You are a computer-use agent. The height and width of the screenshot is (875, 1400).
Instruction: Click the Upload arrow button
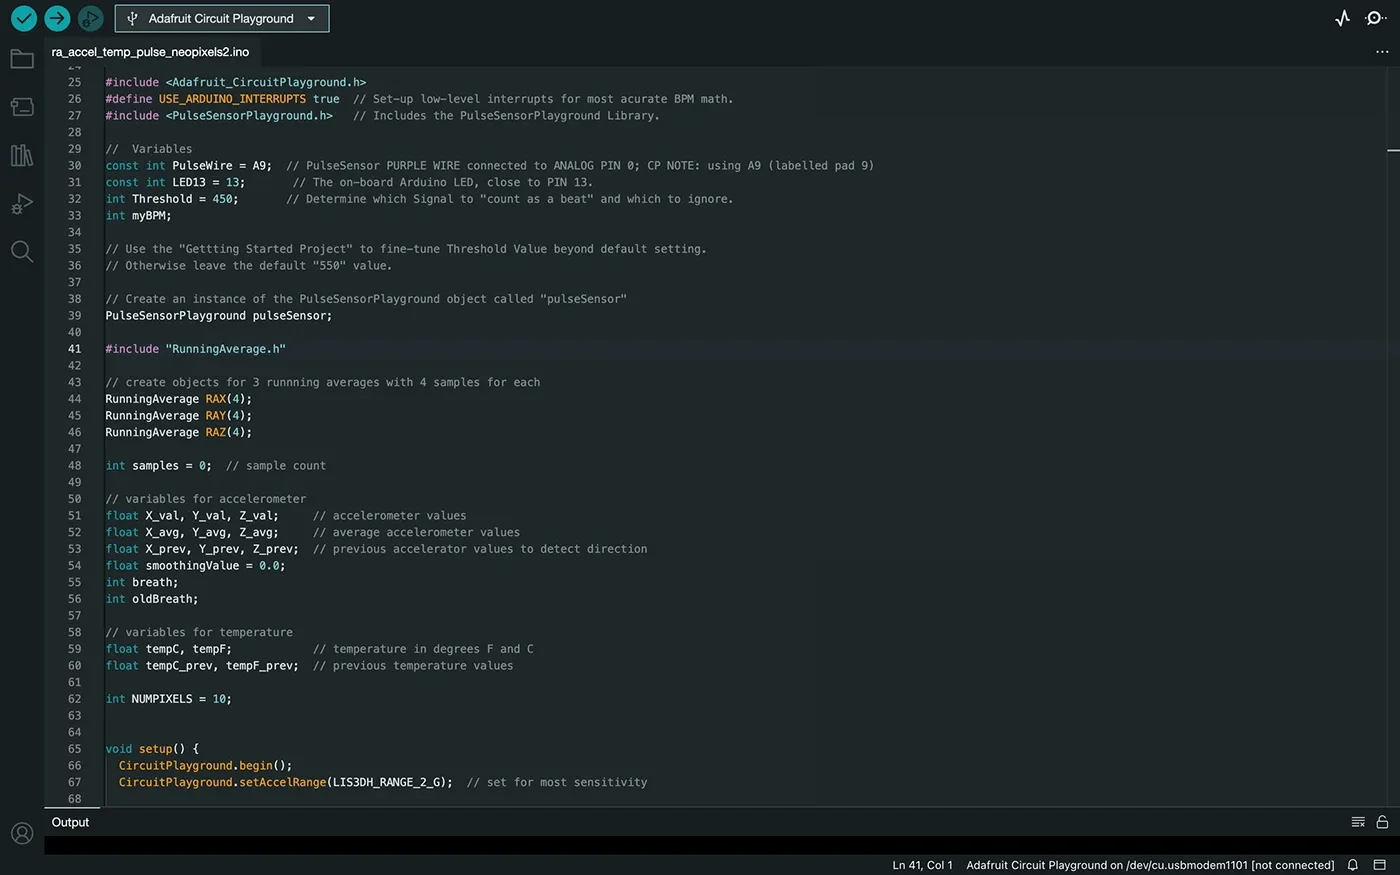point(57,18)
